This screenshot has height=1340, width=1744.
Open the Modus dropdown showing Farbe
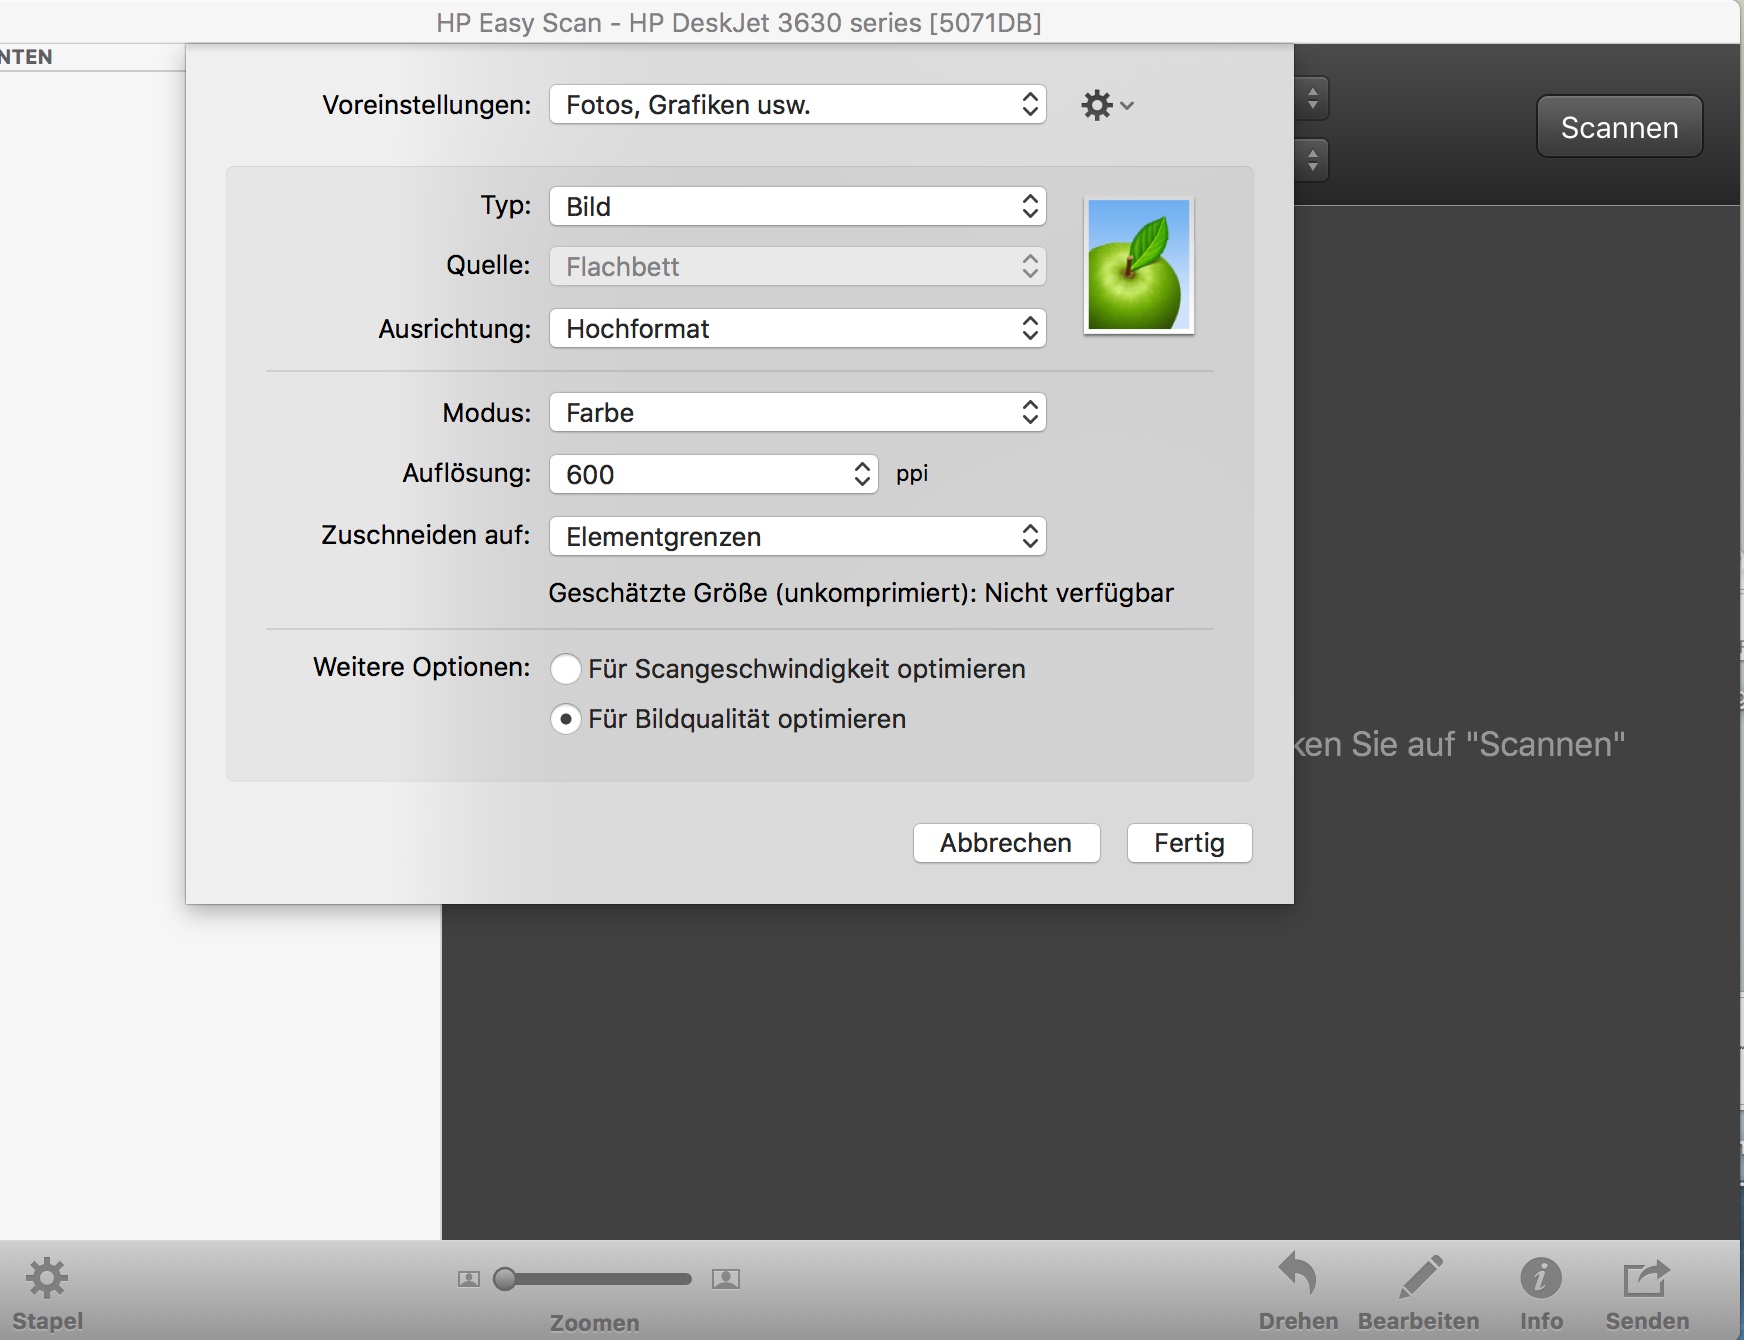pos(797,413)
